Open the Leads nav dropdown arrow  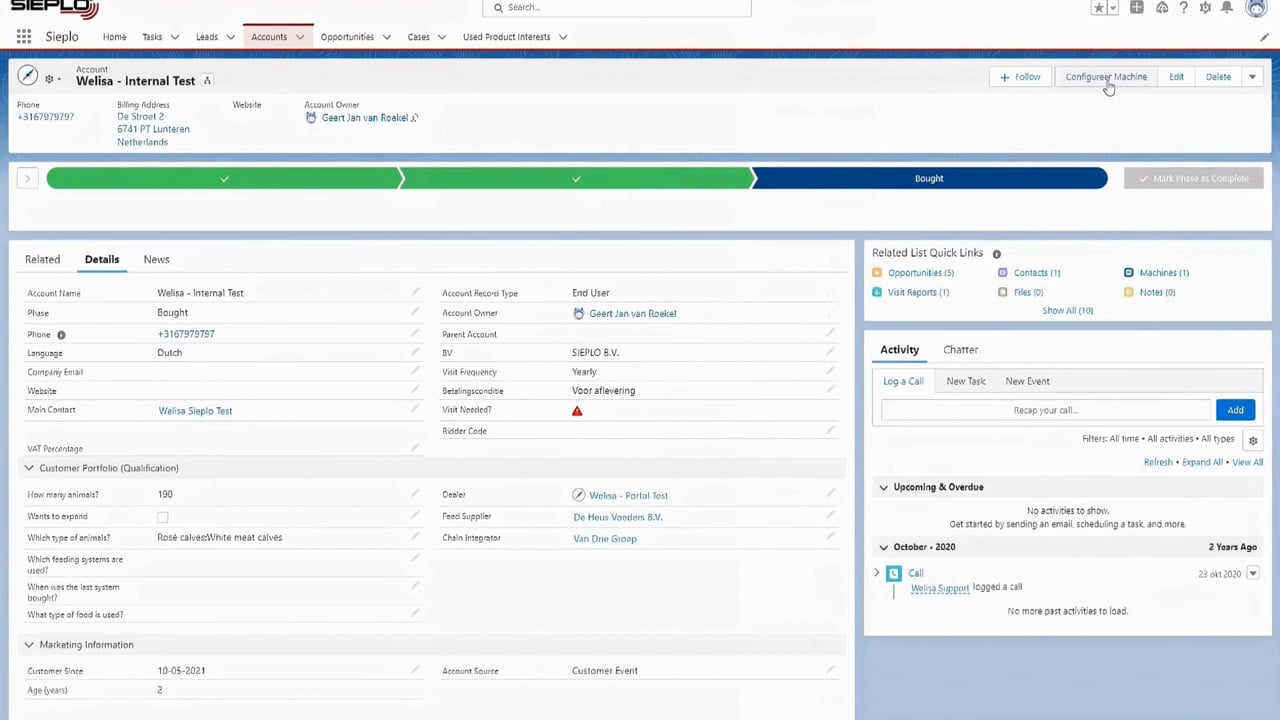[x=230, y=37]
